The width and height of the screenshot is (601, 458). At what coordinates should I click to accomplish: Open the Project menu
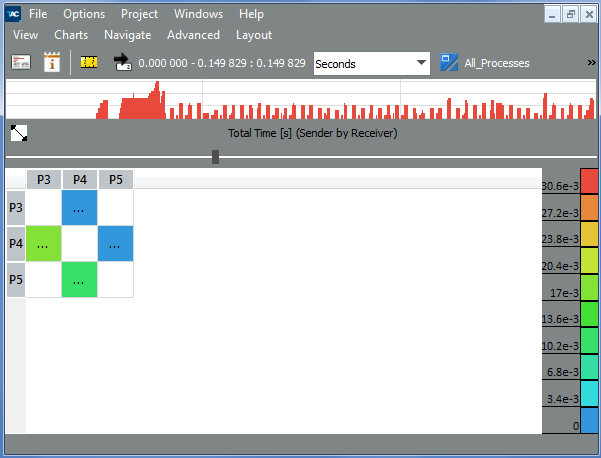coord(139,14)
